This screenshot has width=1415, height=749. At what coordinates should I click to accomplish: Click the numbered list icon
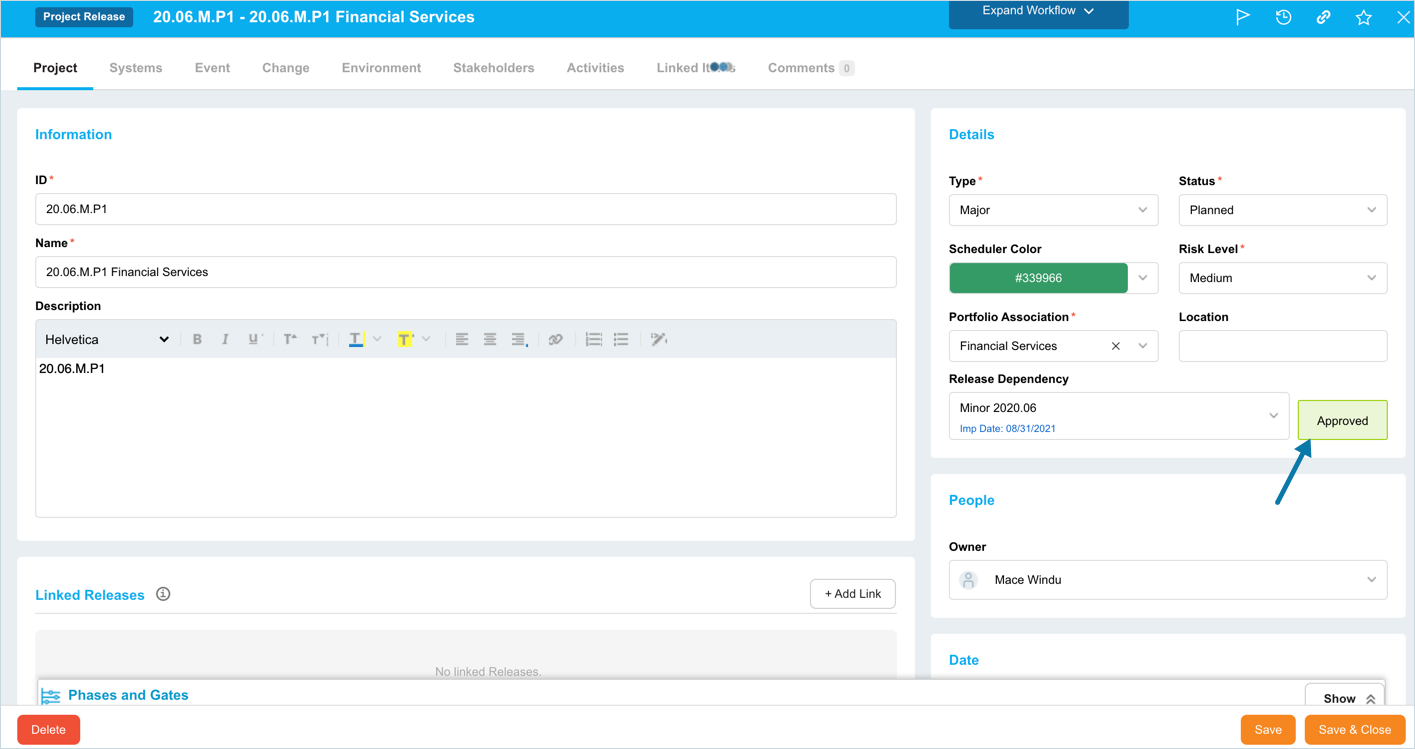(593, 340)
